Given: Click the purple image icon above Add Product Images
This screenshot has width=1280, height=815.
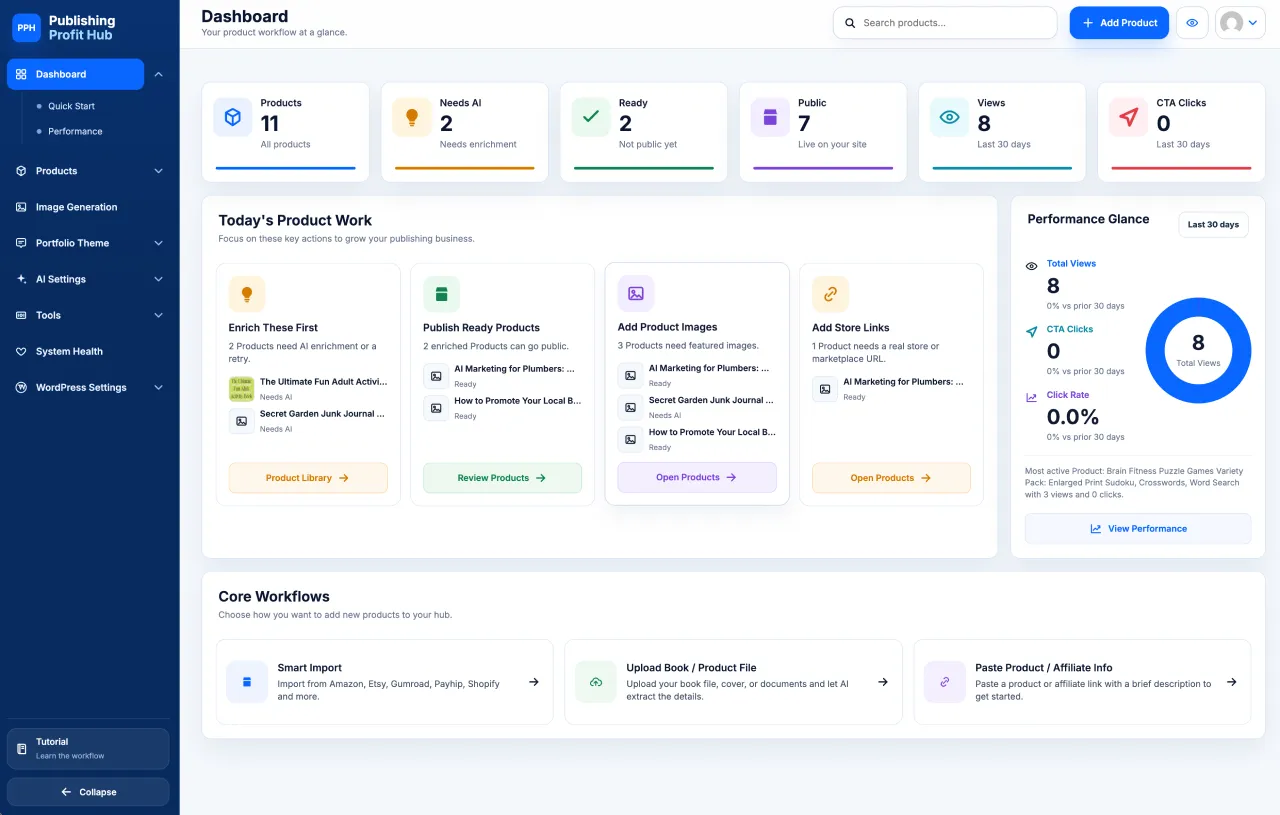Looking at the screenshot, I should pos(636,293).
